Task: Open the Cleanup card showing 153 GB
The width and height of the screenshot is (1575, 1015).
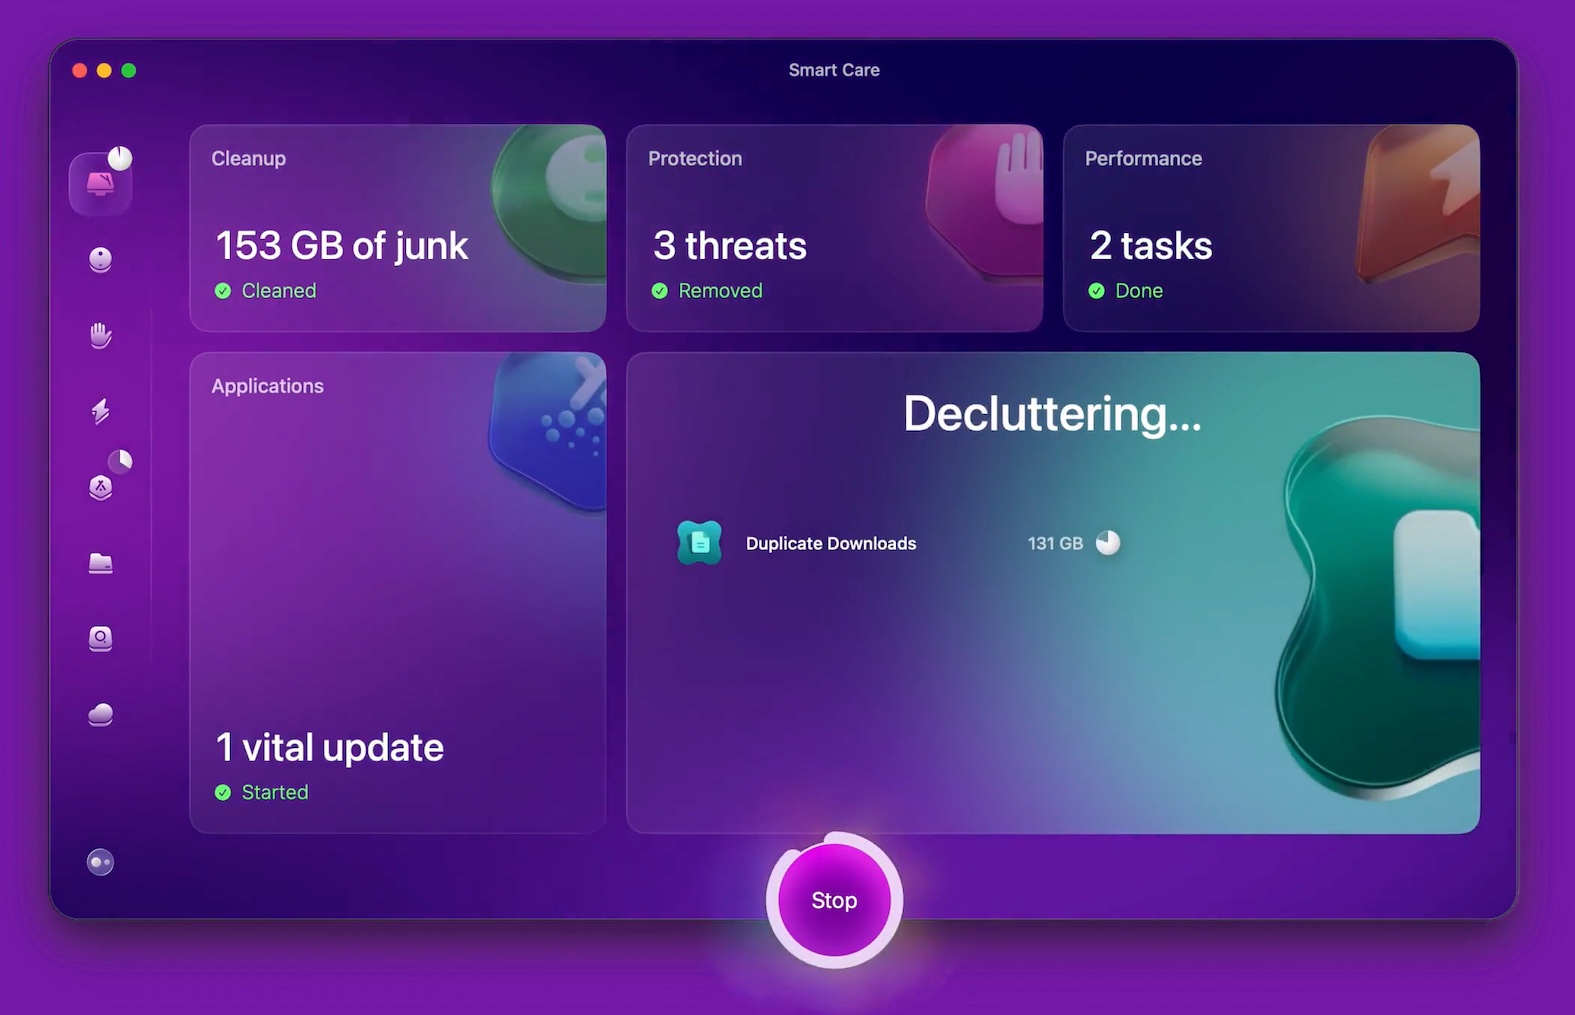Action: tap(397, 228)
